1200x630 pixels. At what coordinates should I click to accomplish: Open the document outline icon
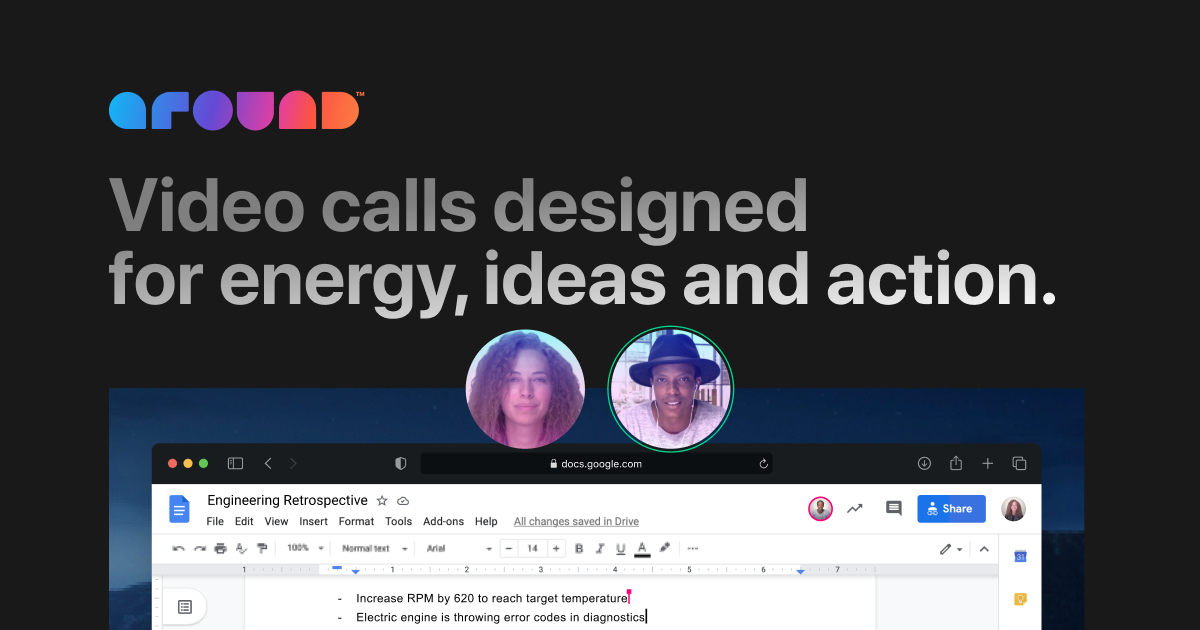(x=185, y=607)
